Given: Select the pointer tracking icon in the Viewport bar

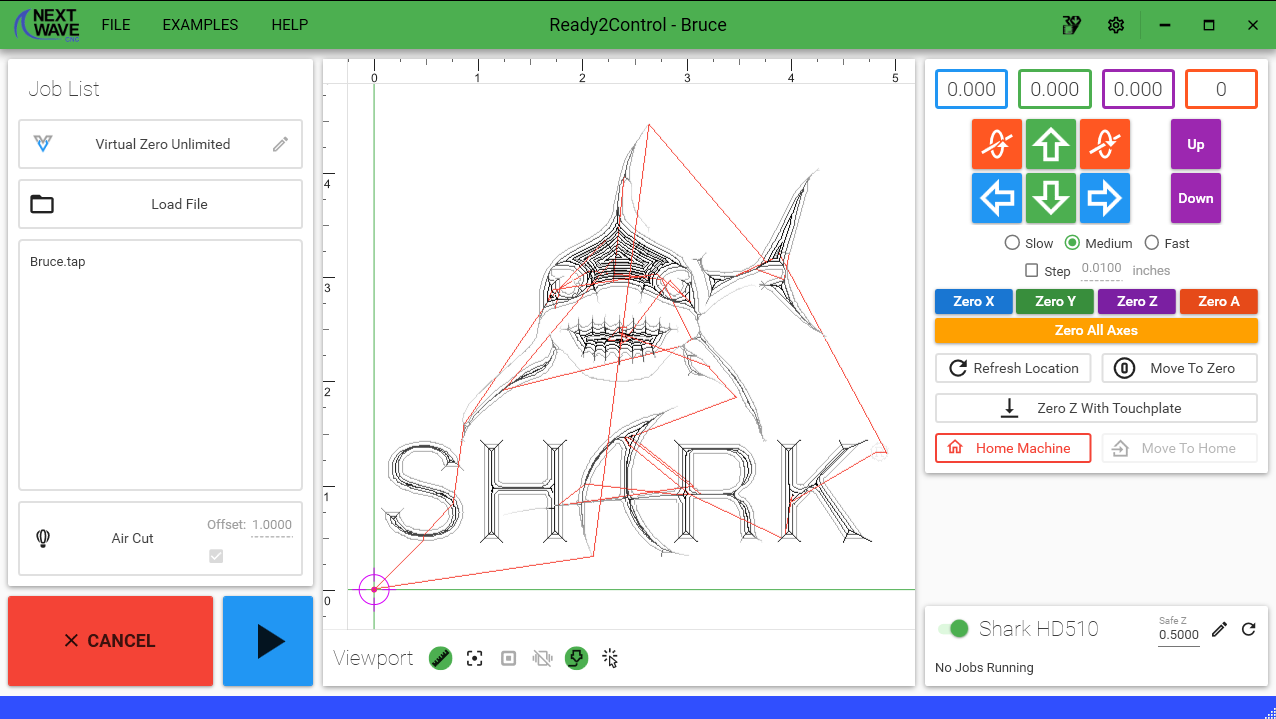Looking at the screenshot, I should click(610, 658).
